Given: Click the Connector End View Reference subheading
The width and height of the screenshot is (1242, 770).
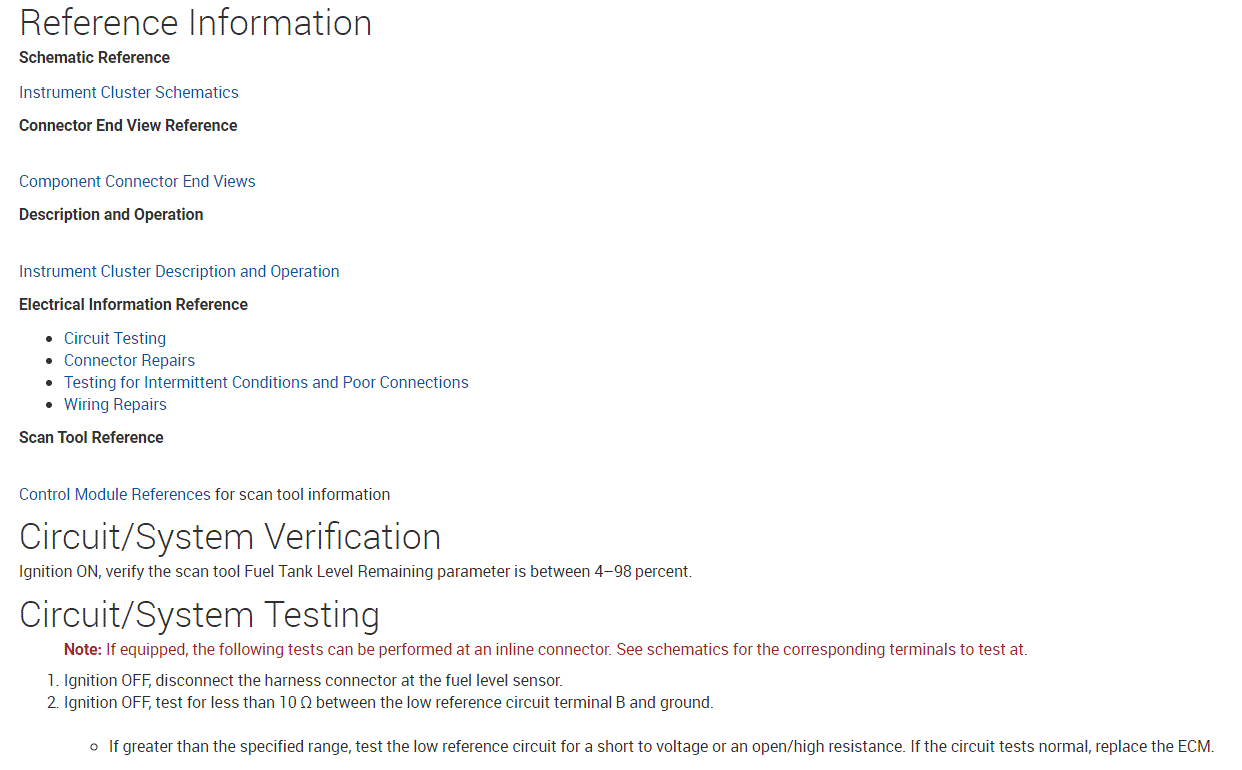Looking at the screenshot, I should coord(128,125).
